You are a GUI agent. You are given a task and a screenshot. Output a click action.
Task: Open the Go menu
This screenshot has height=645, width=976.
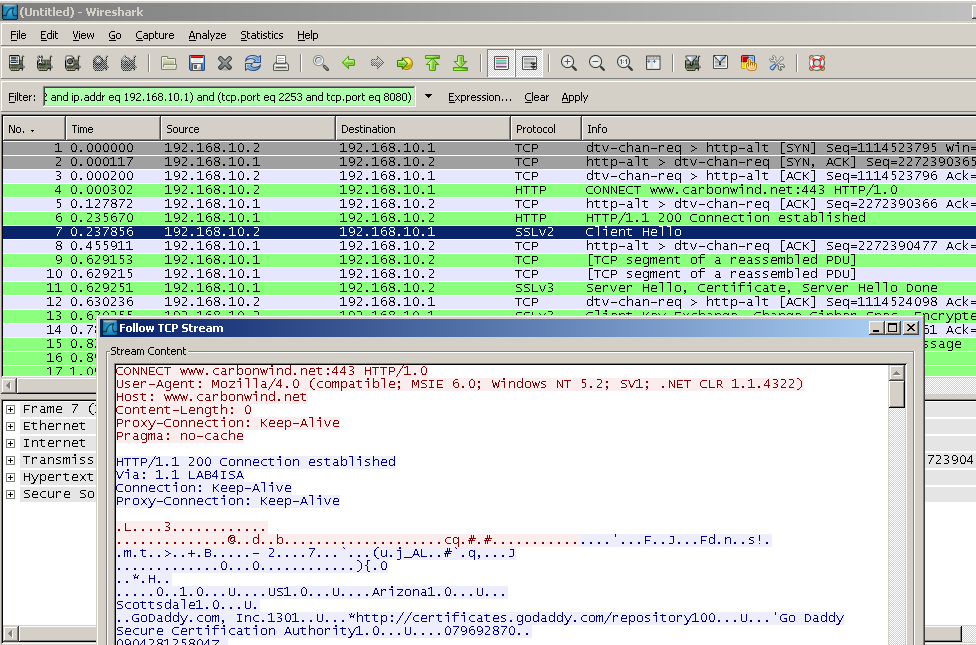coord(115,35)
